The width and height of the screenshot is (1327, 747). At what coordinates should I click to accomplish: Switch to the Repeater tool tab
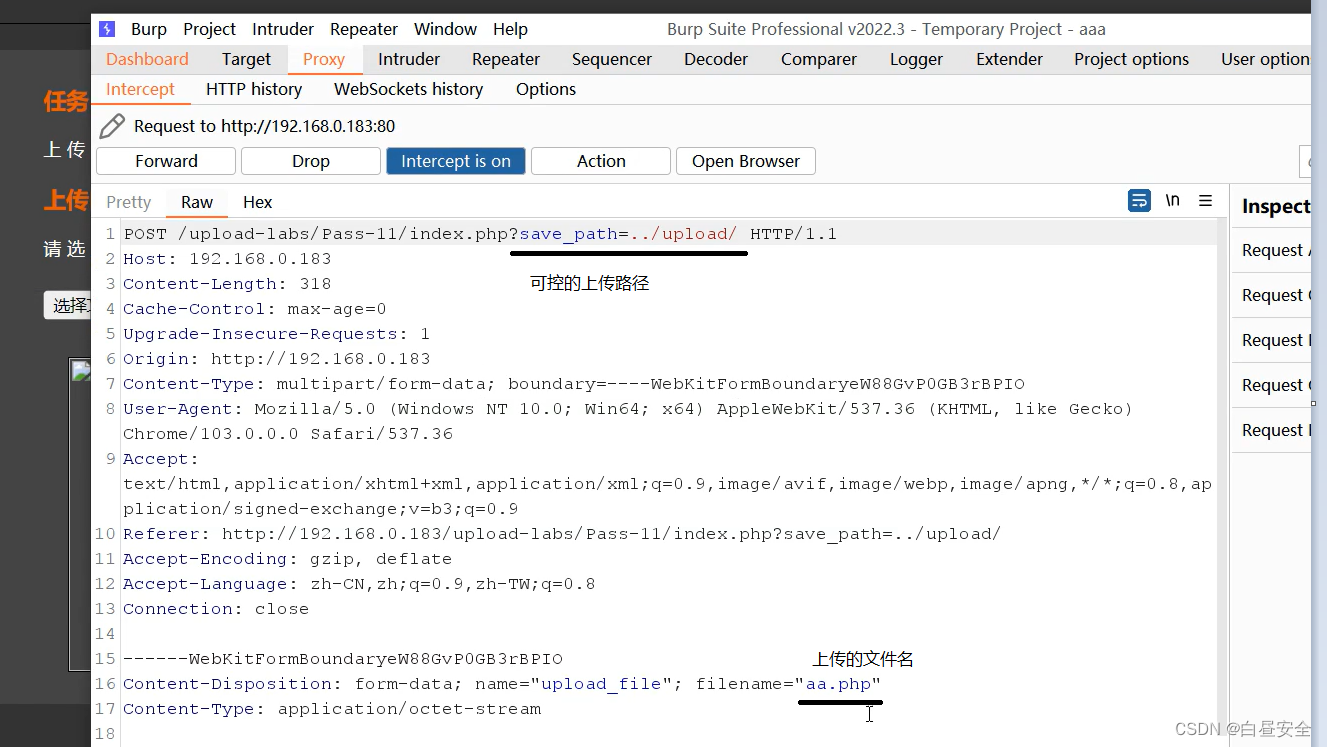click(x=506, y=59)
